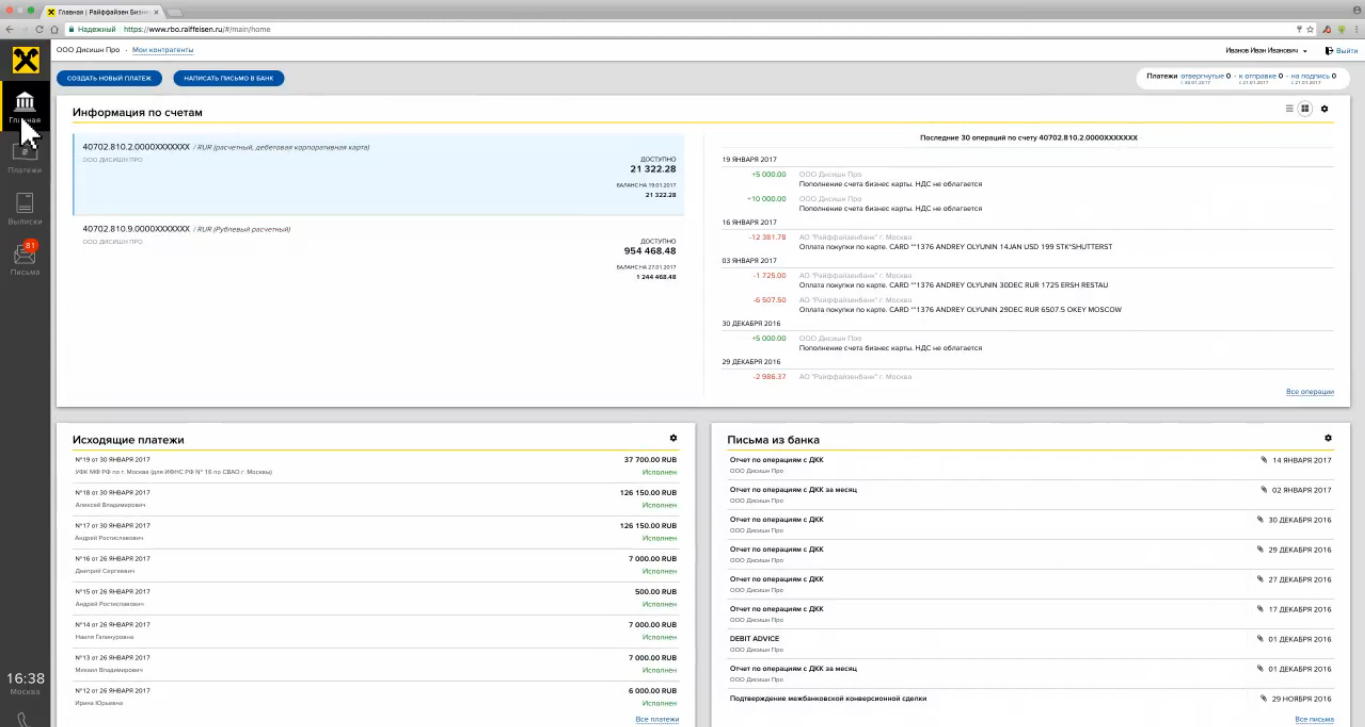
Task: Click the green extension icon in Chrome toolbar
Action: (1341, 30)
